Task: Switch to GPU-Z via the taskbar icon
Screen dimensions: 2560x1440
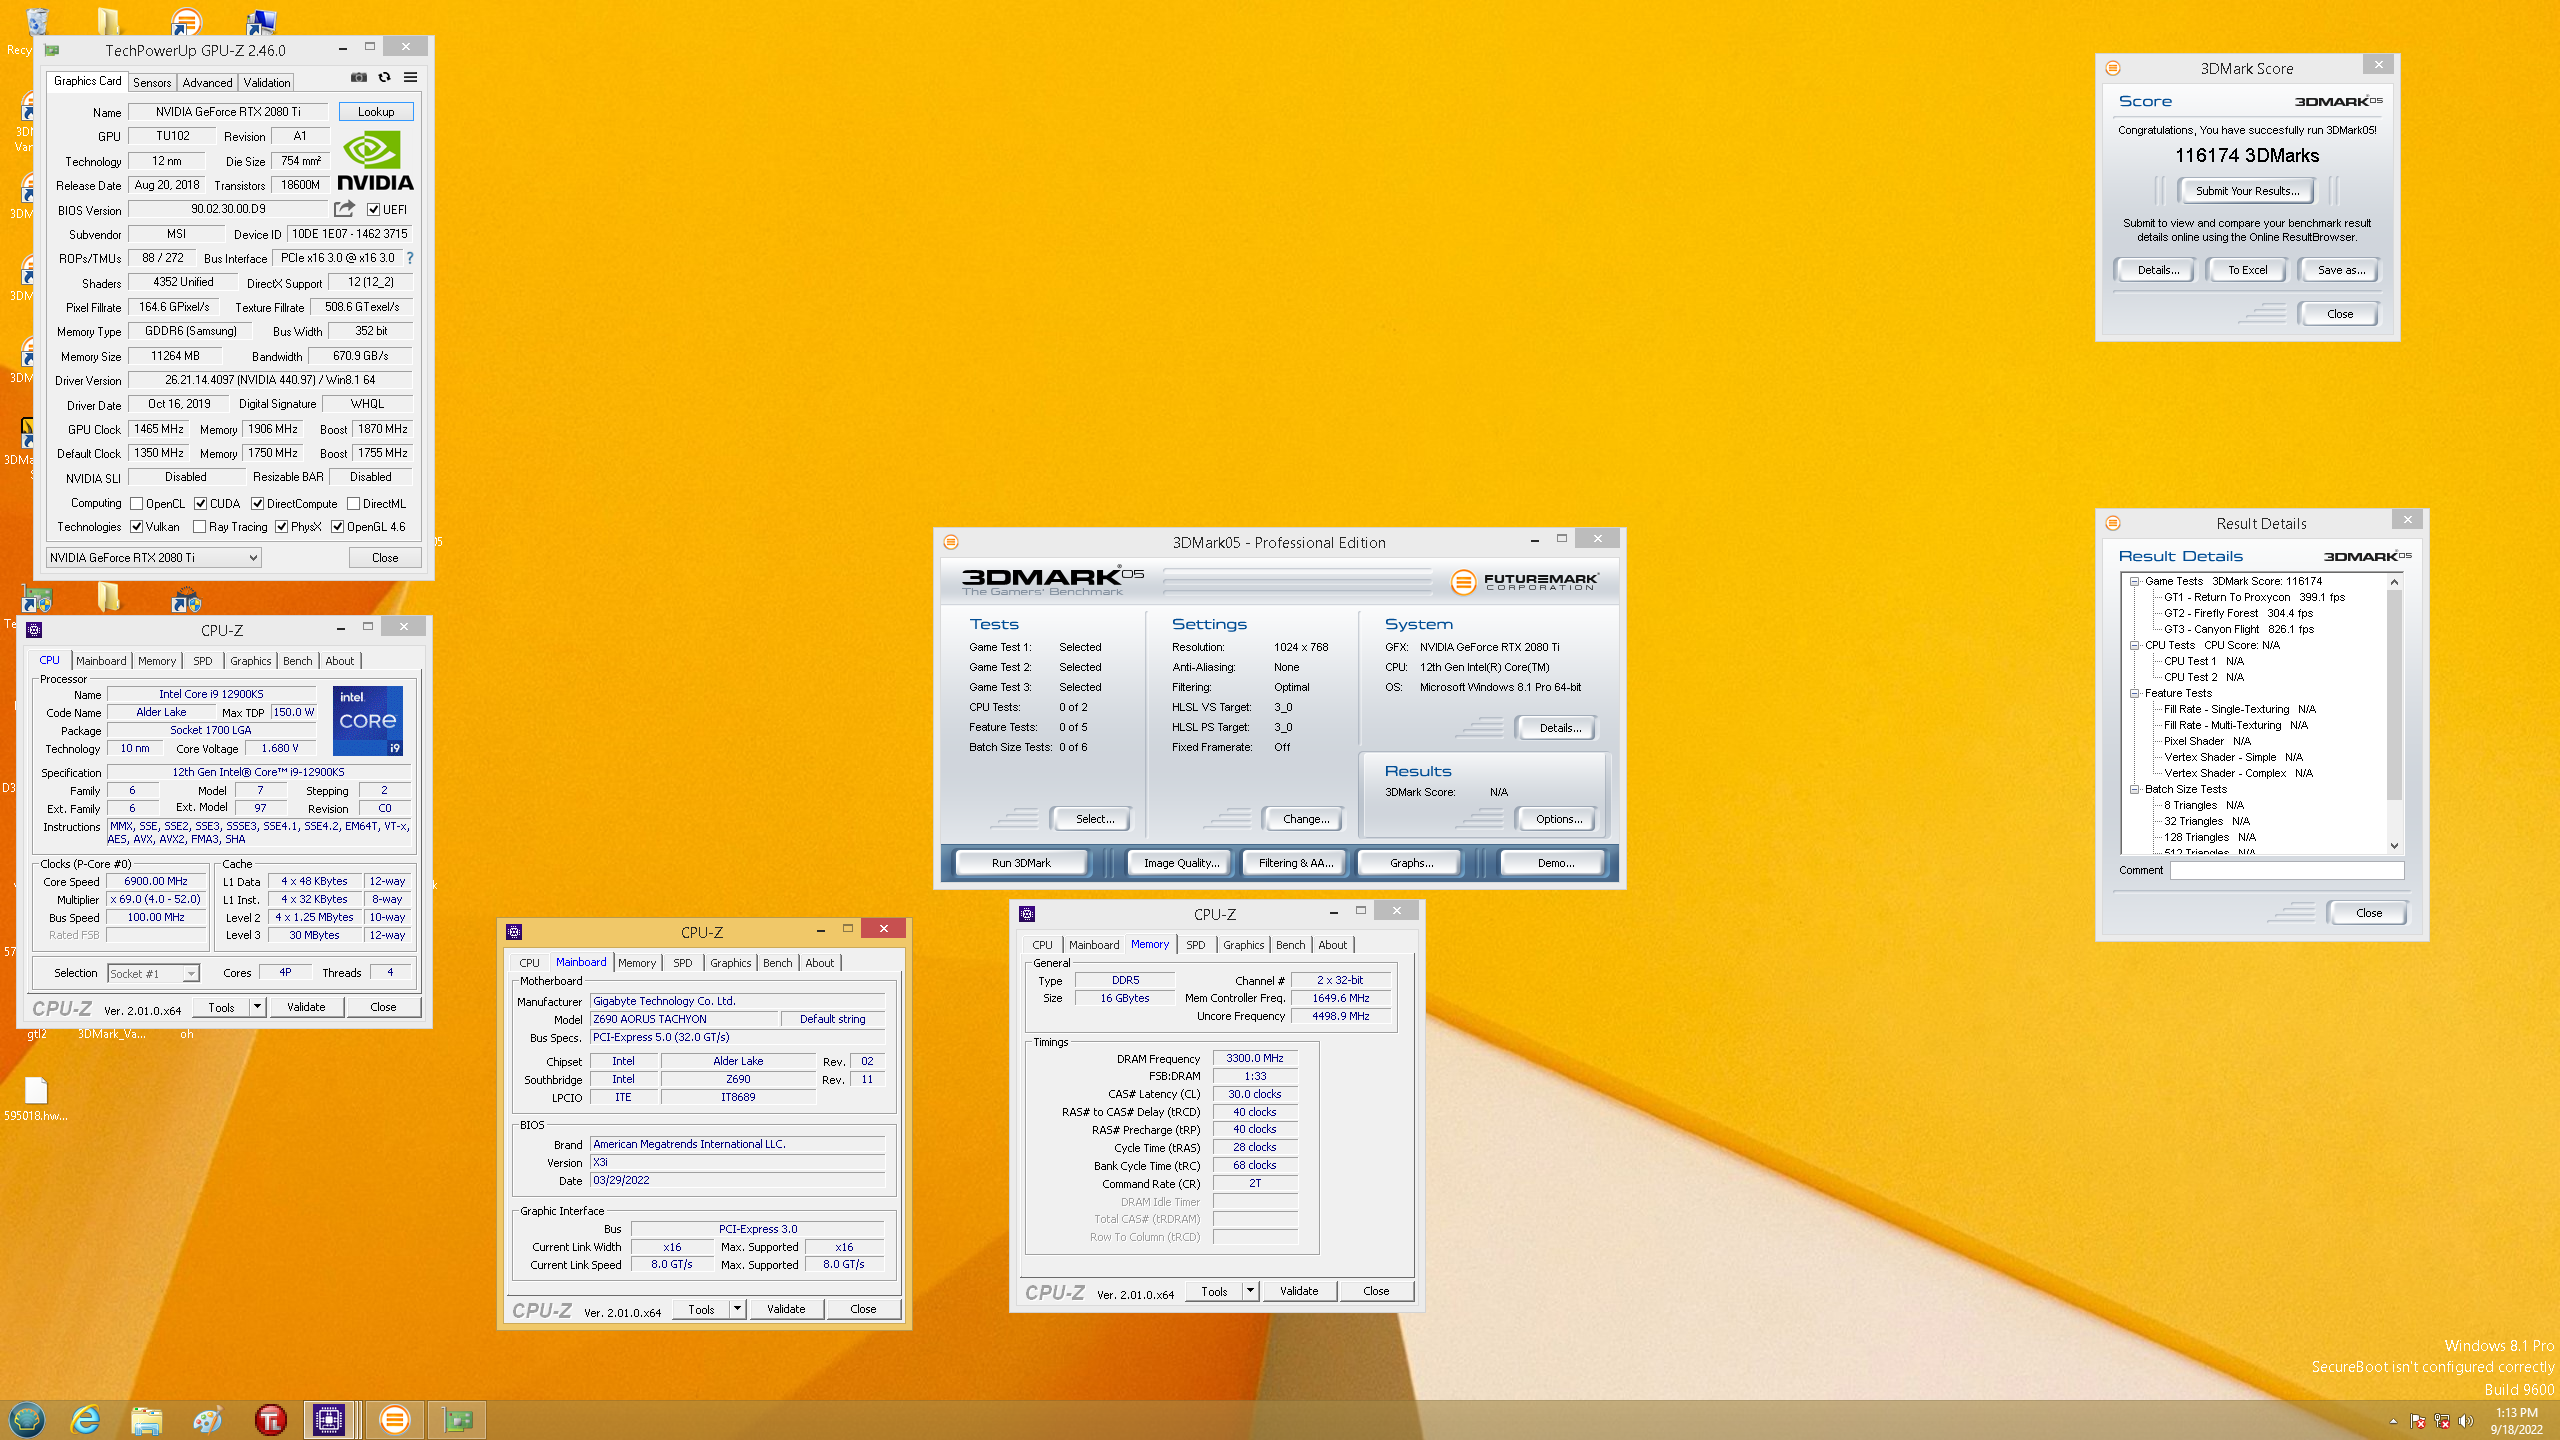Action: click(x=458, y=1419)
